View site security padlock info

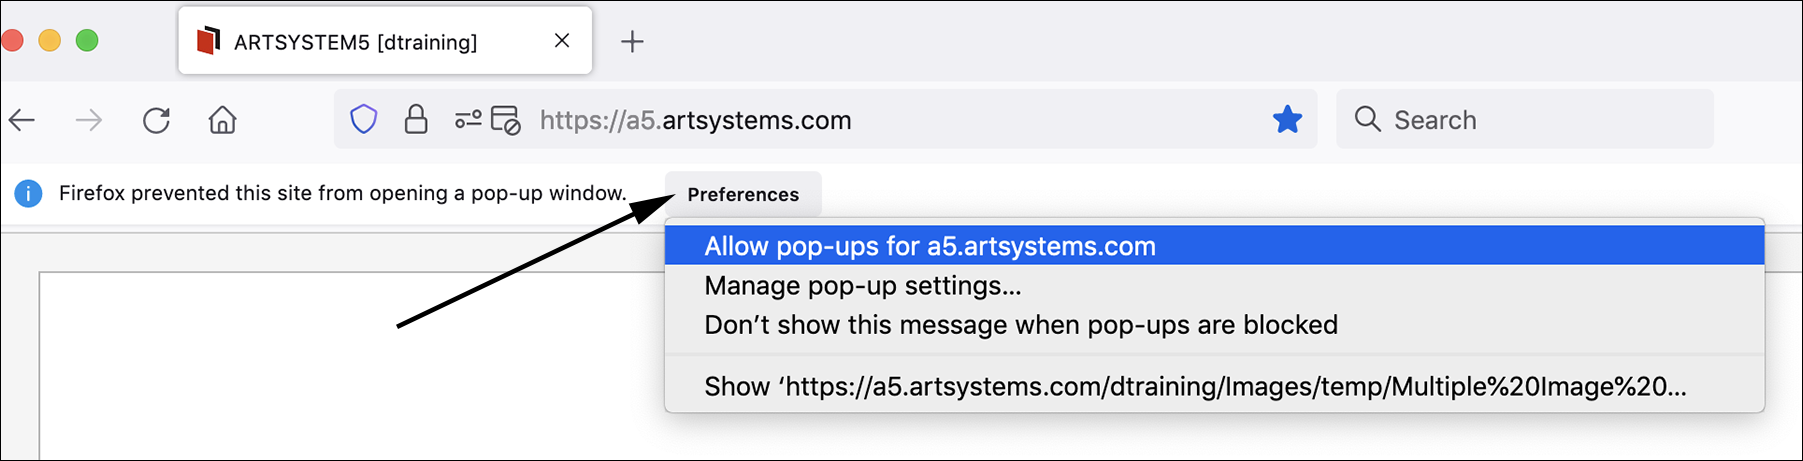pos(416,120)
